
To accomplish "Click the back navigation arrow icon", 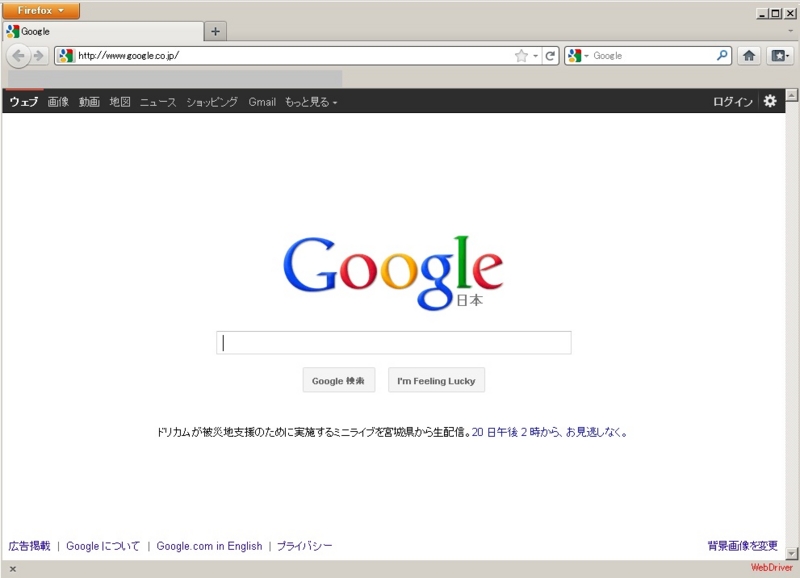I will [x=17, y=56].
